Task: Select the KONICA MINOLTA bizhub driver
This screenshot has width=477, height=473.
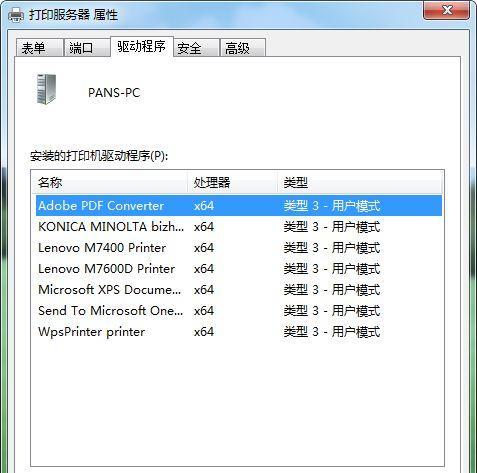Action: coord(239,227)
